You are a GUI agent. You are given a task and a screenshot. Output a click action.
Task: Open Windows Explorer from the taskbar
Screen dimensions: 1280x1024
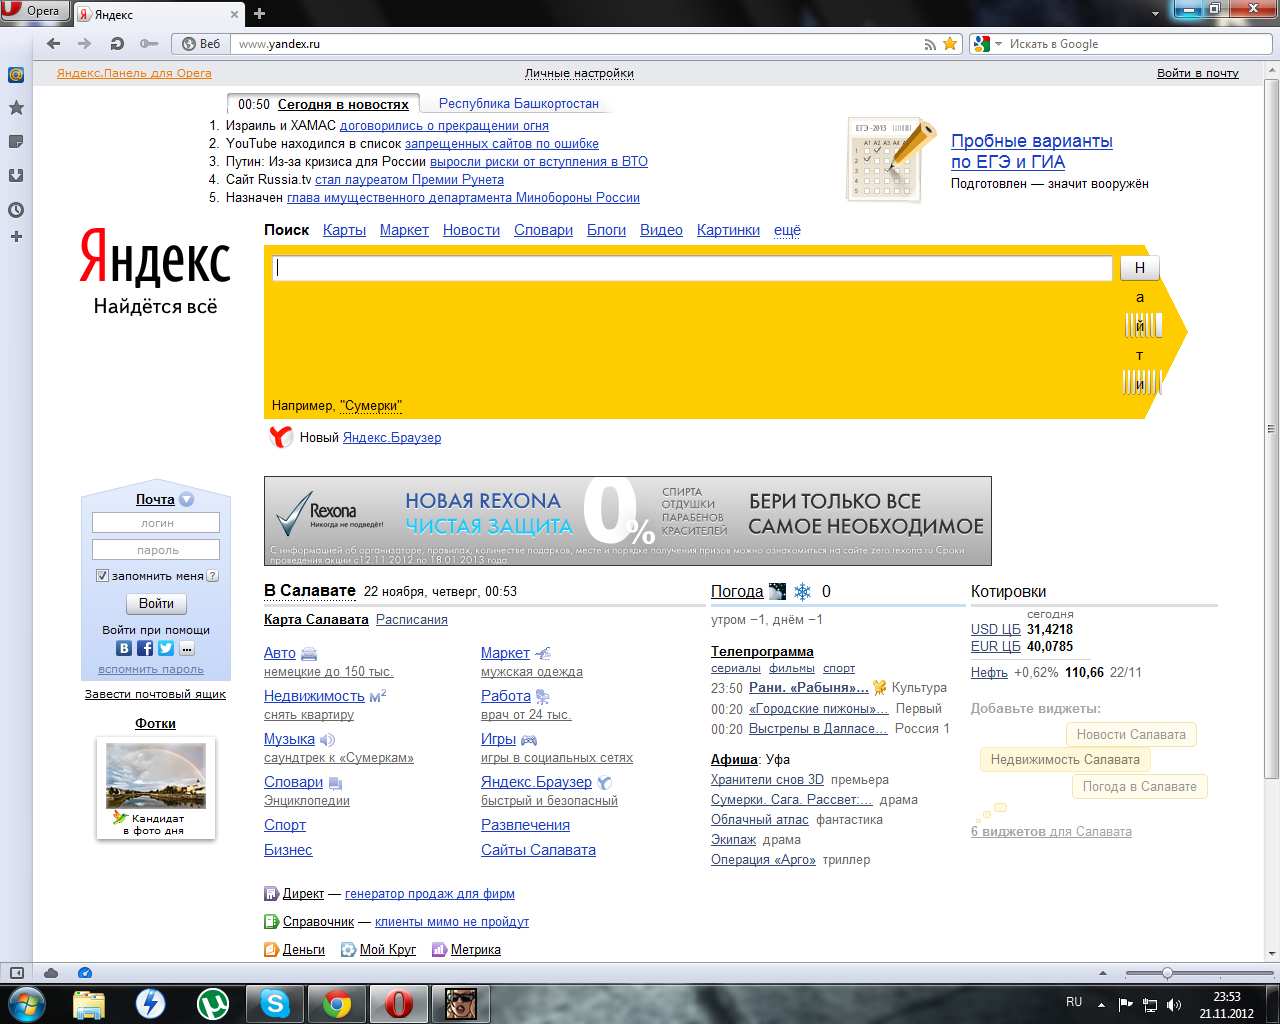89,1003
